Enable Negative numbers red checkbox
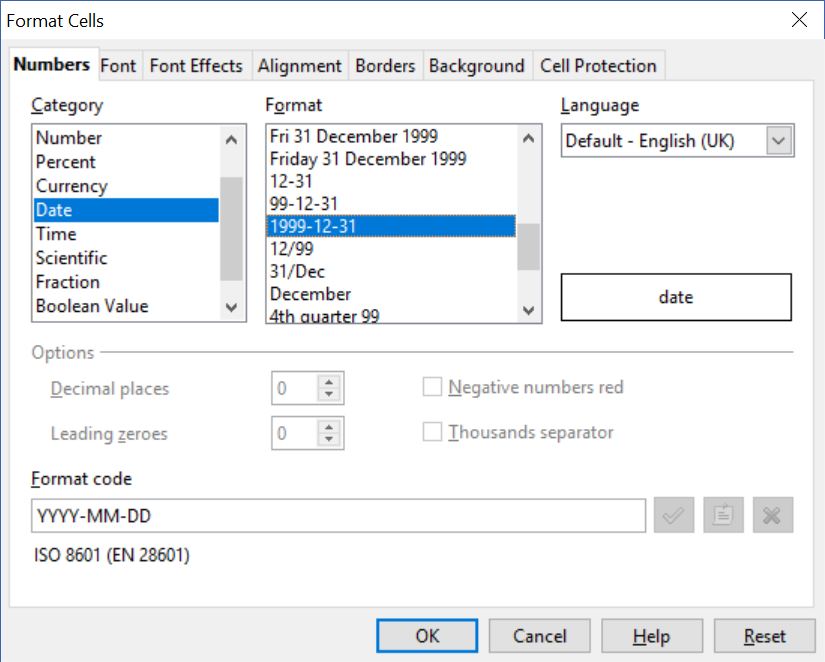 (x=433, y=388)
